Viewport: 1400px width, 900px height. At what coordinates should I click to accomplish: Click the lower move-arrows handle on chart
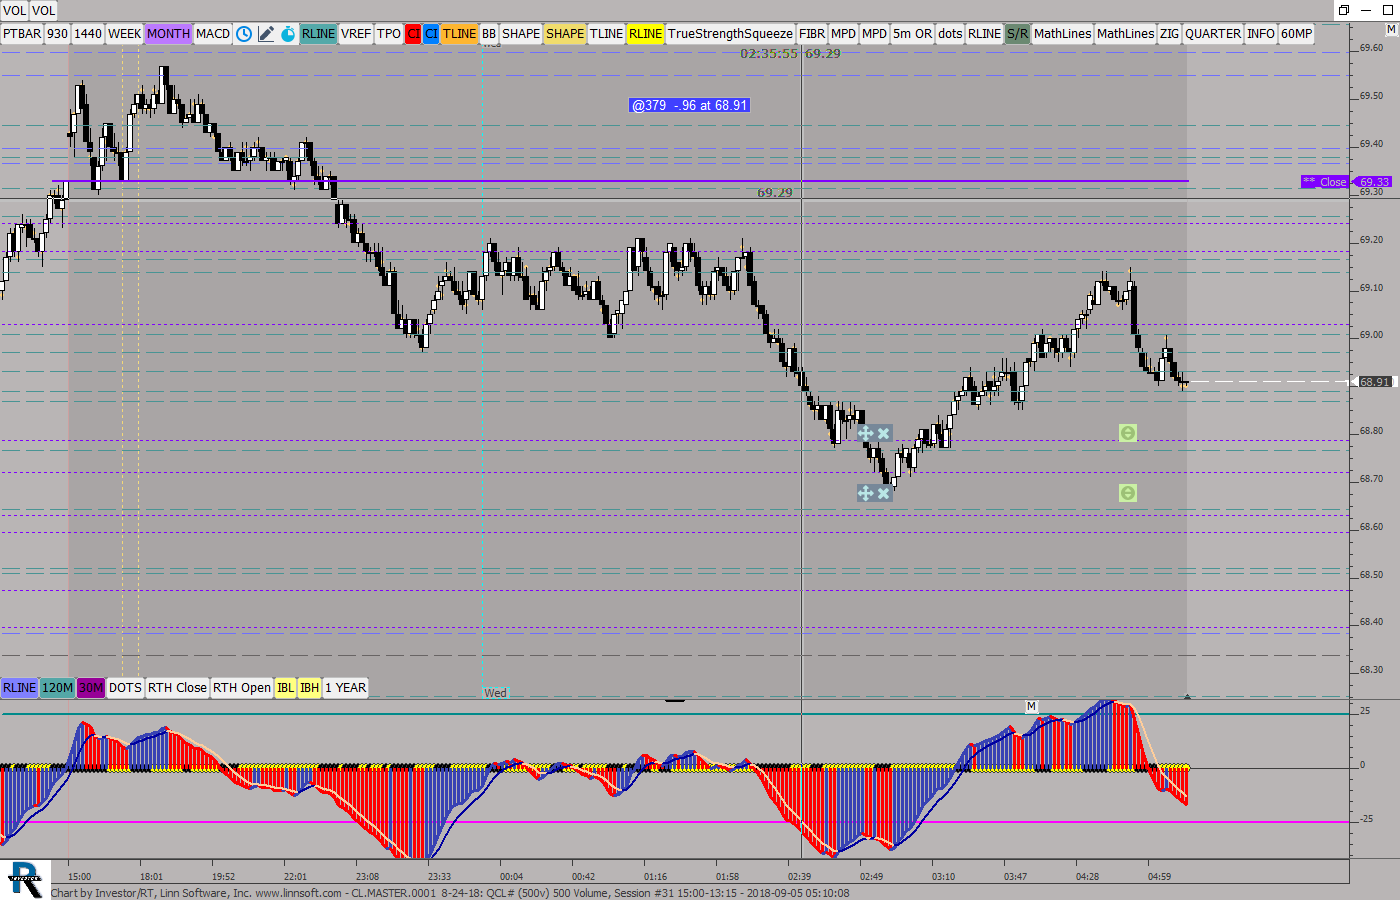click(866, 493)
